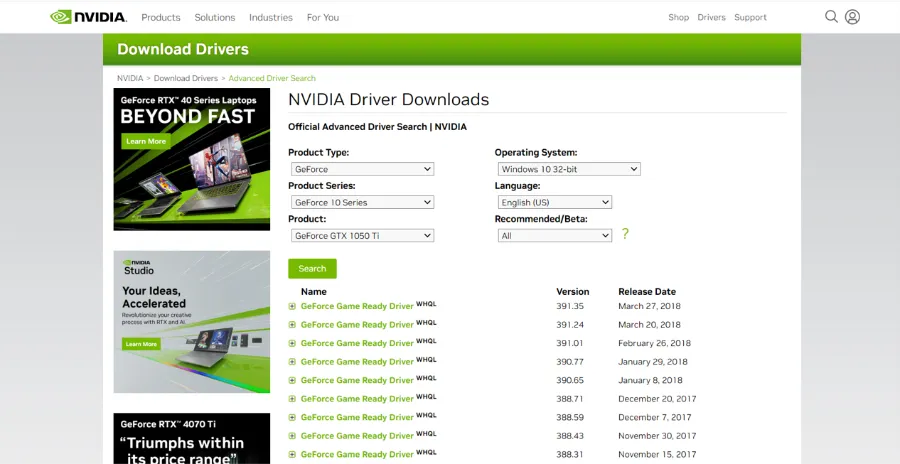900x464 pixels.
Task: Click Learn More on RTX 40 laptops ad
Action: click(x=146, y=141)
